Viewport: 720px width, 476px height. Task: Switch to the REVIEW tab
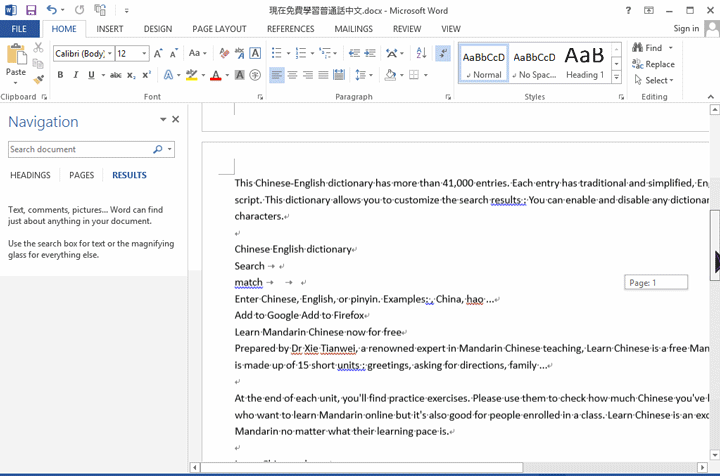coord(407,29)
